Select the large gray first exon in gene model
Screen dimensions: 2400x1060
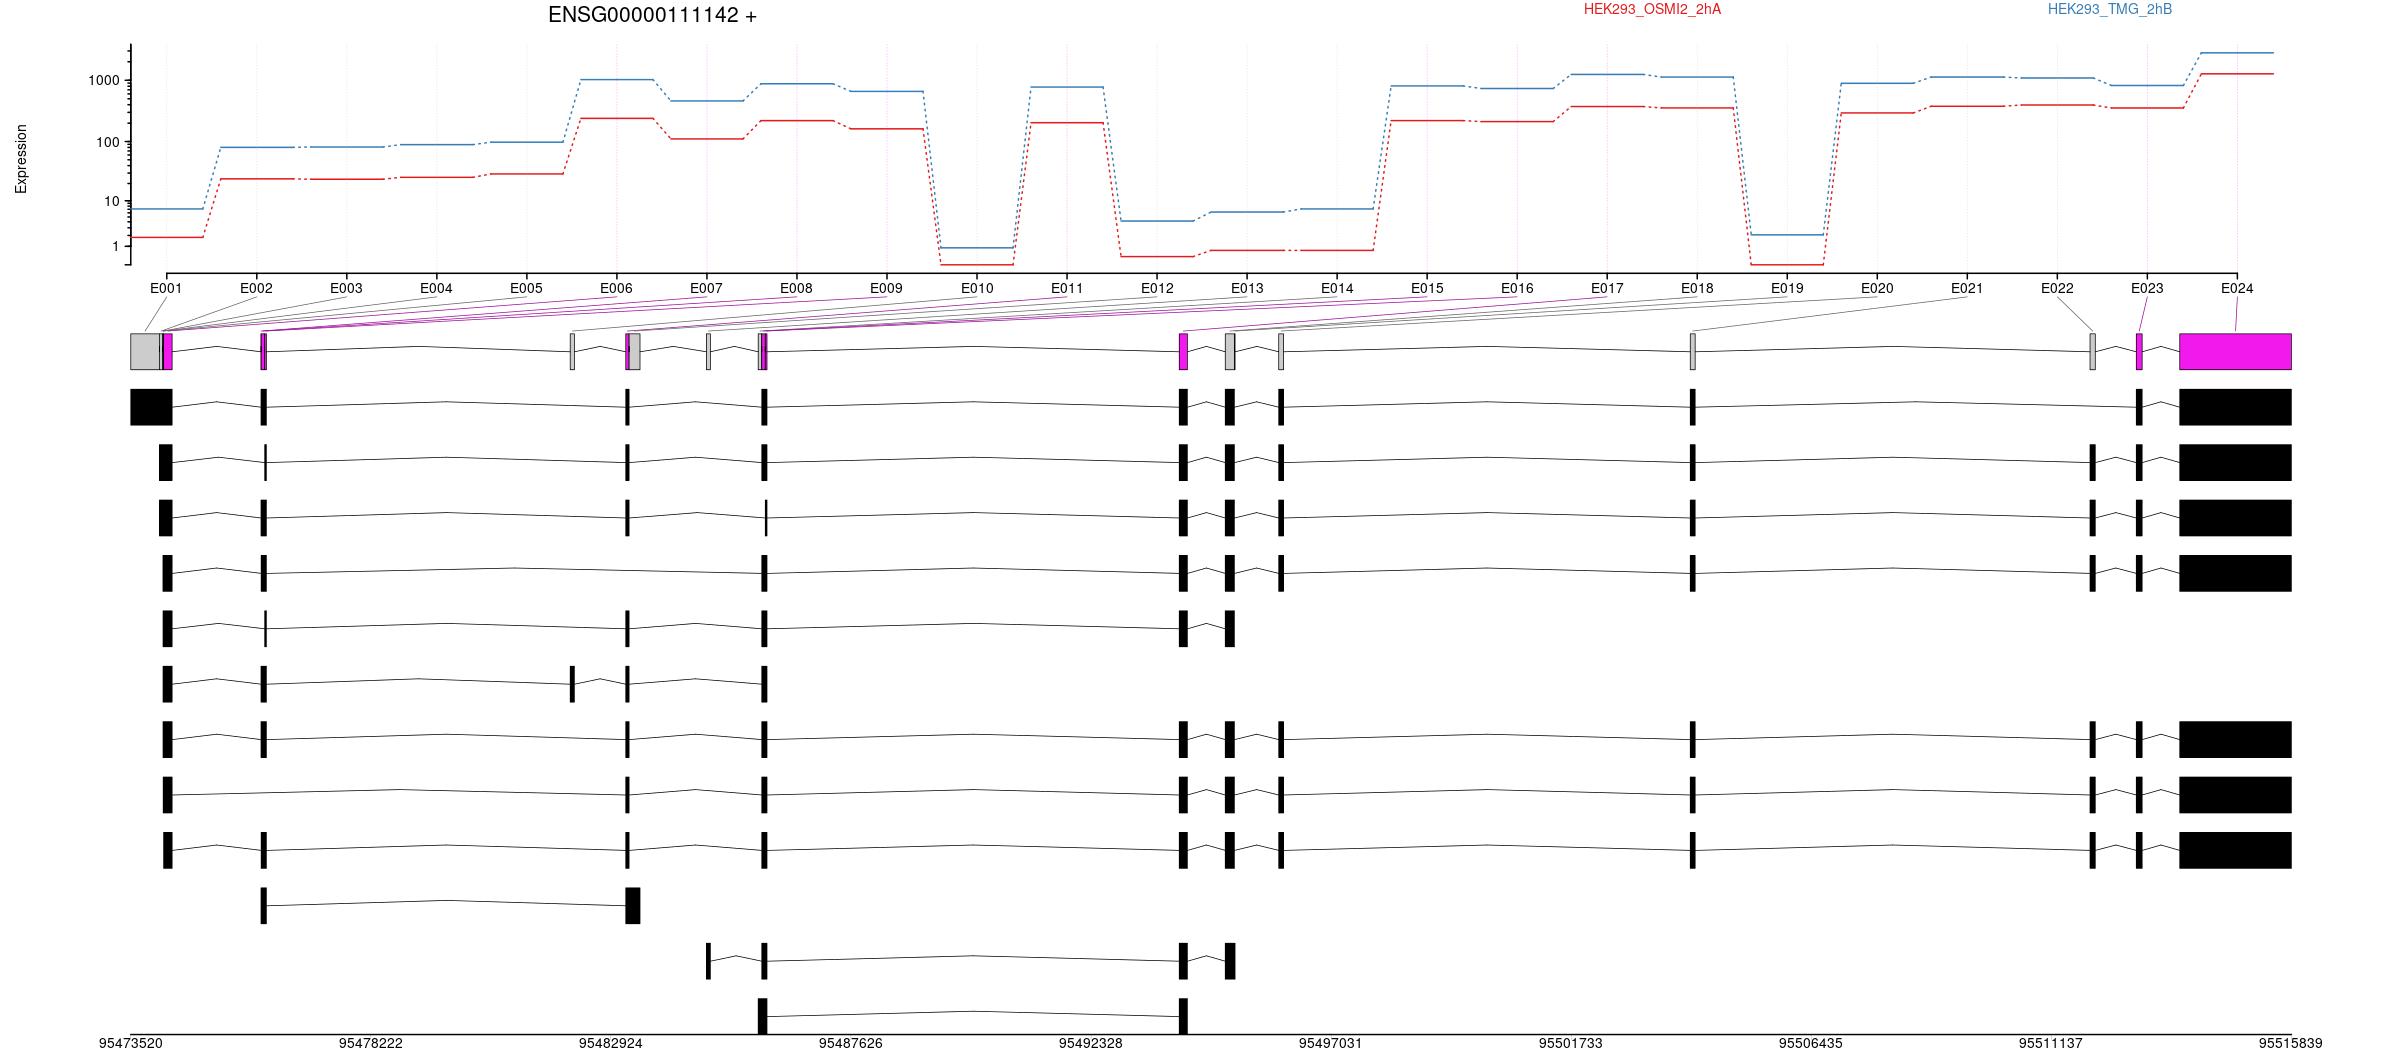(145, 352)
